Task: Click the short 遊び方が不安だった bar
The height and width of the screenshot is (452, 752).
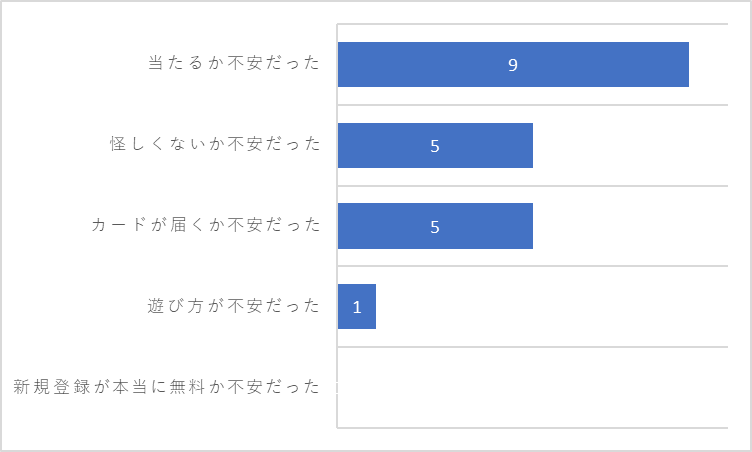Action: point(357,307)
